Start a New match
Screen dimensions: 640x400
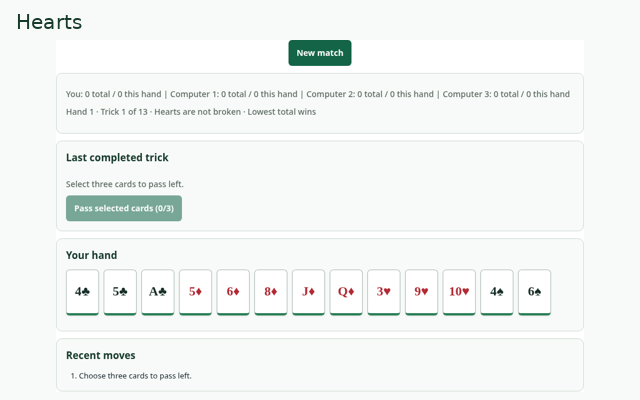click(320, 53)
